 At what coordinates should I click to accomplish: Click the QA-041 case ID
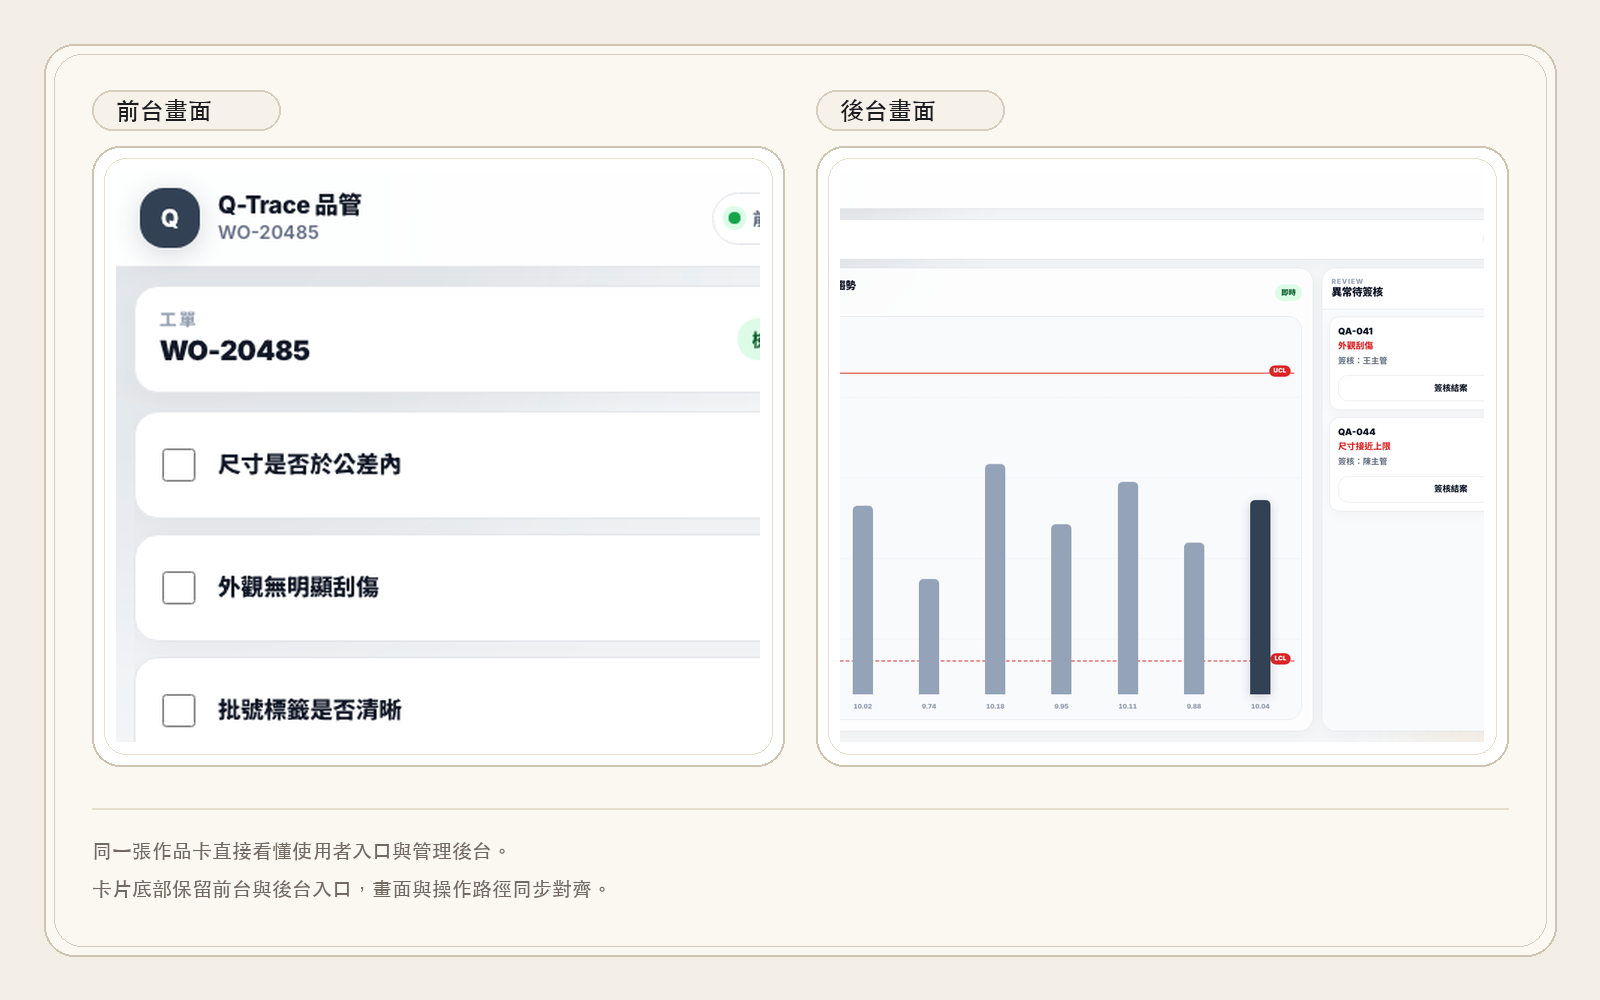[1356, 331]
